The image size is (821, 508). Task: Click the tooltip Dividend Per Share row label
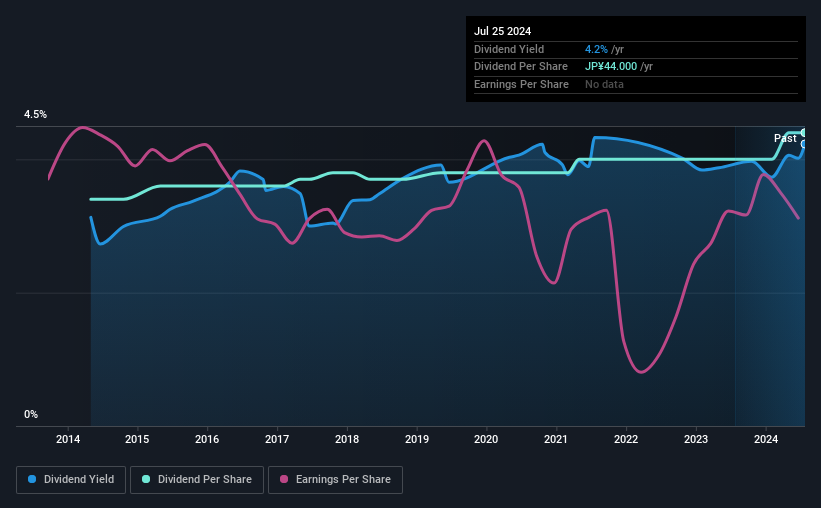point(521,67)
